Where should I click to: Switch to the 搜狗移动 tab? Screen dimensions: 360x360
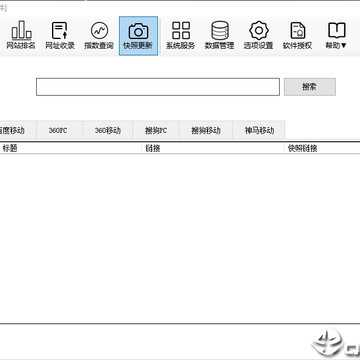[206, 130]
